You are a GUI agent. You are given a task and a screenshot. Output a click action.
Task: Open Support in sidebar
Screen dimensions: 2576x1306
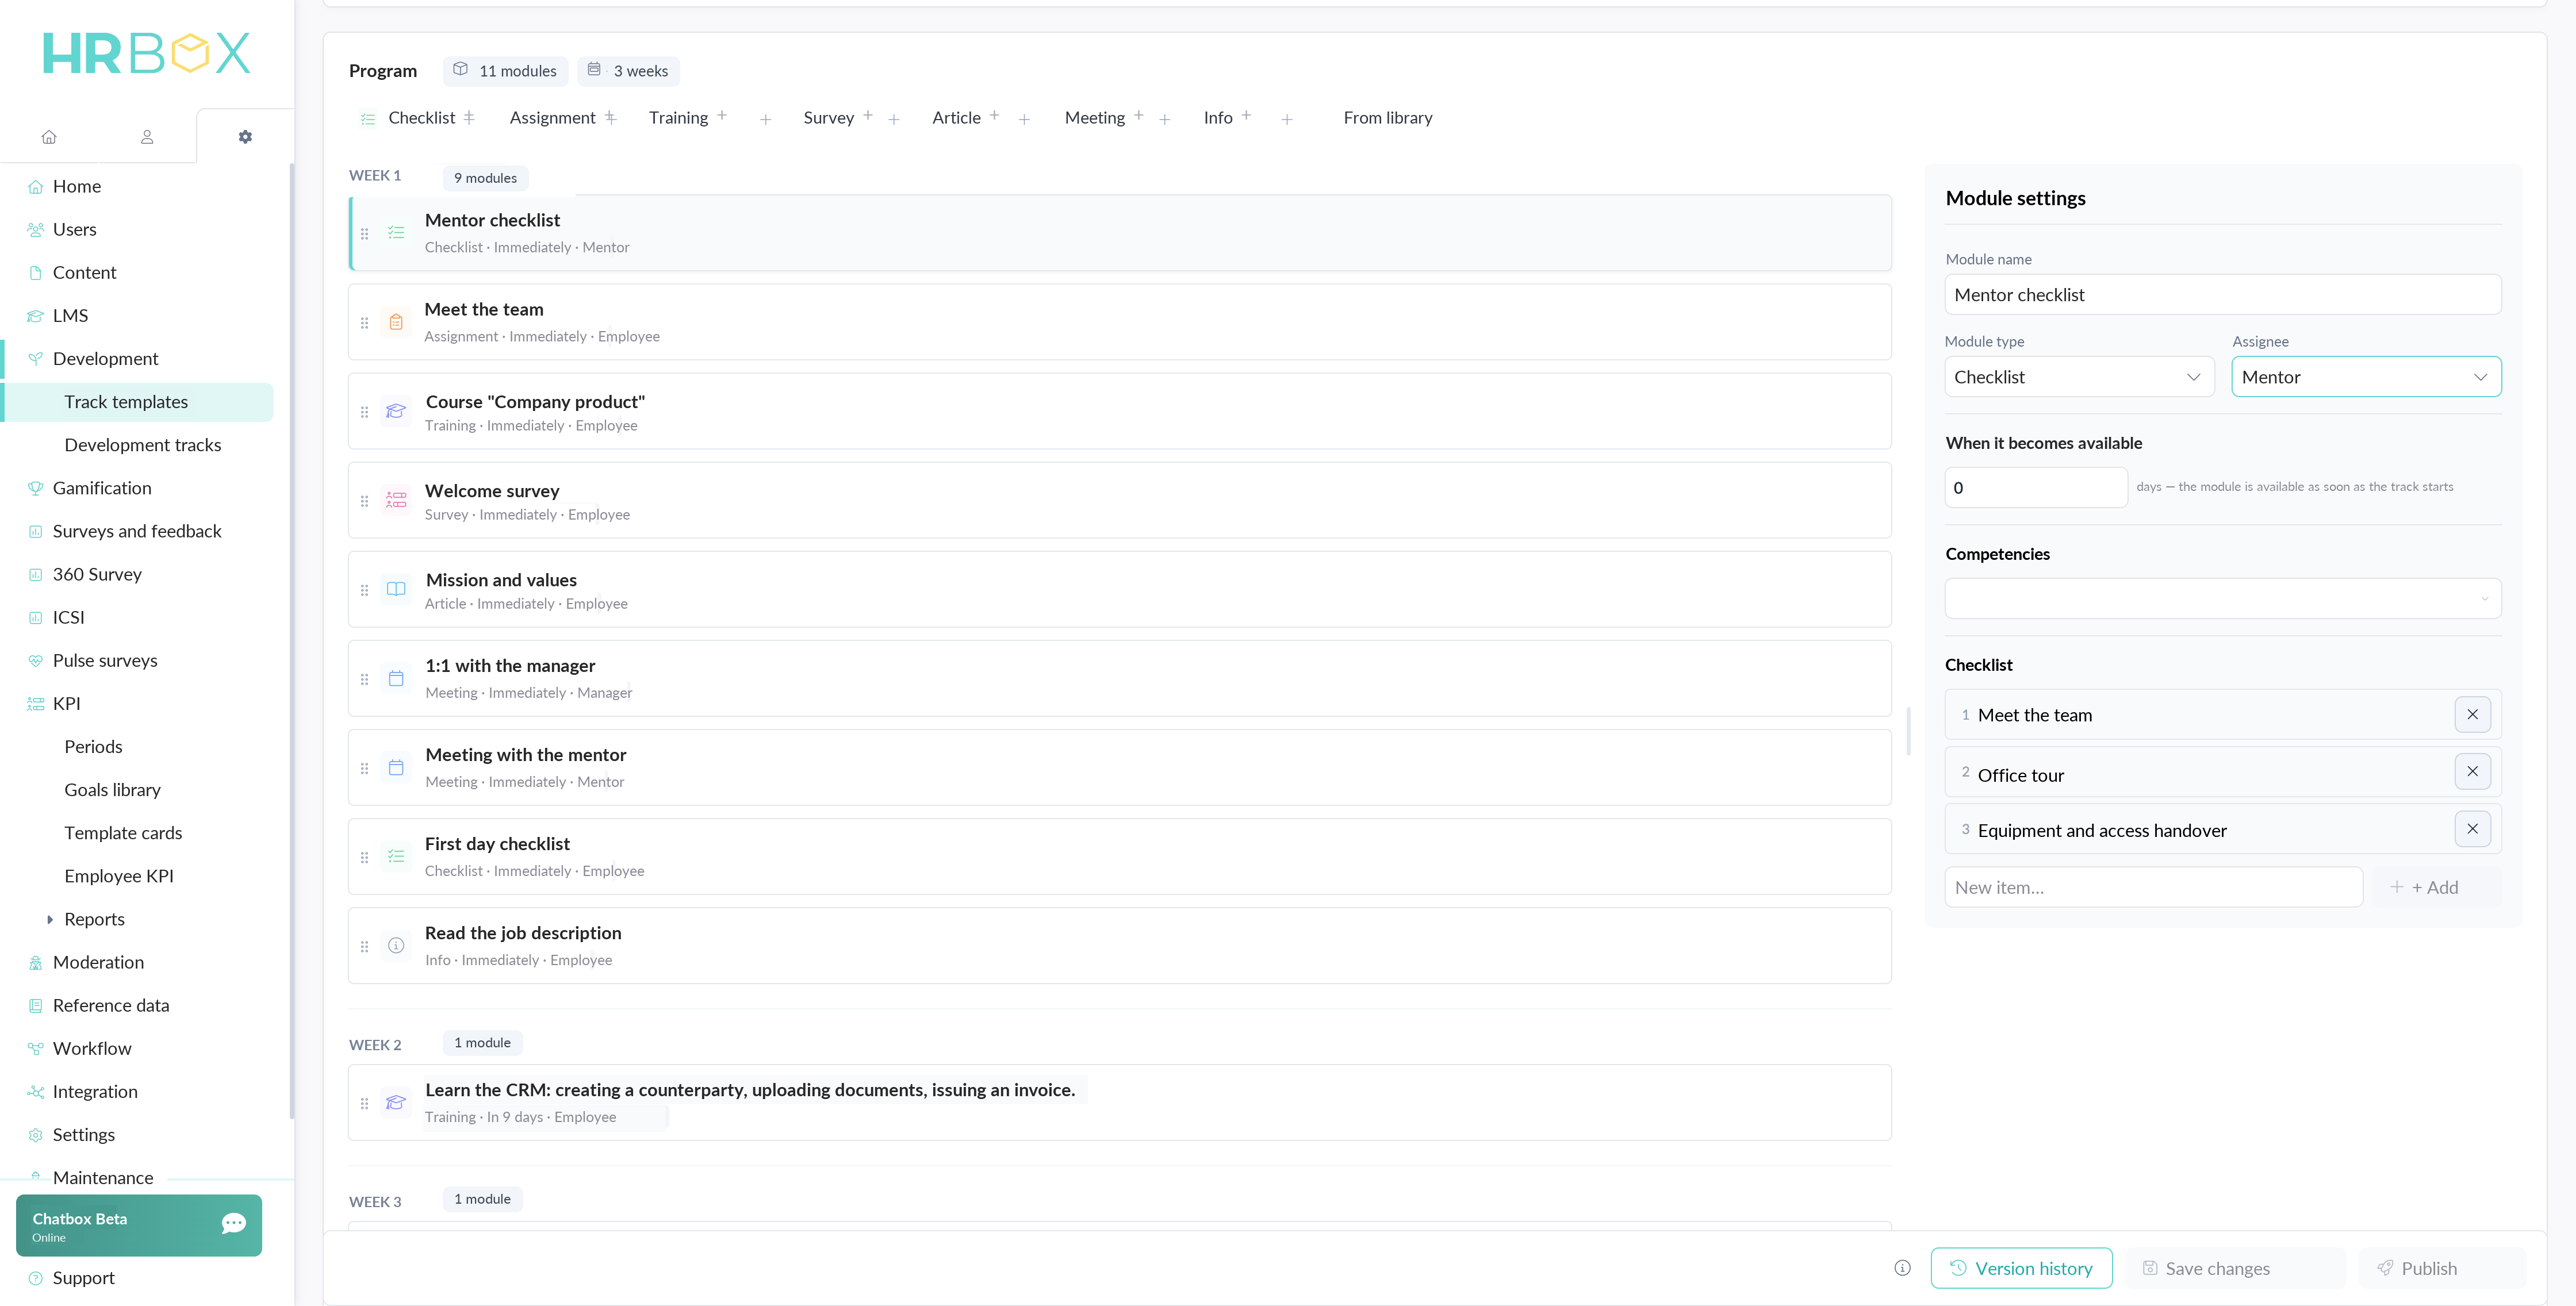83,1277
